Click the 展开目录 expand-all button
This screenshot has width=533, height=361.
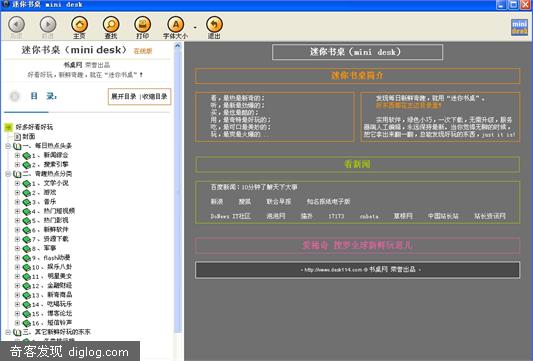pyautogui.click(x=124, y=97)
